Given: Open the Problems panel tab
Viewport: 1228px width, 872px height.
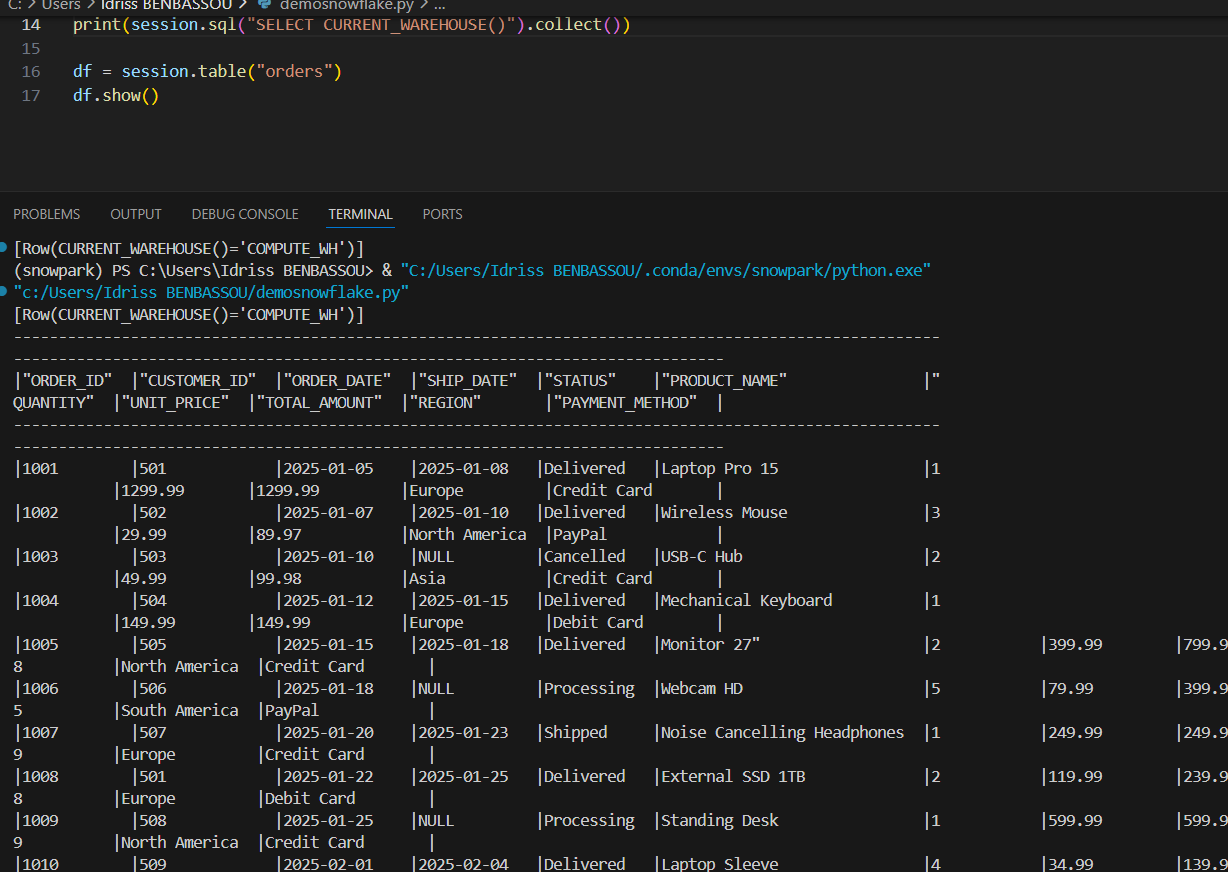Looking at the screenshot, I should click(x=46, y=214).
